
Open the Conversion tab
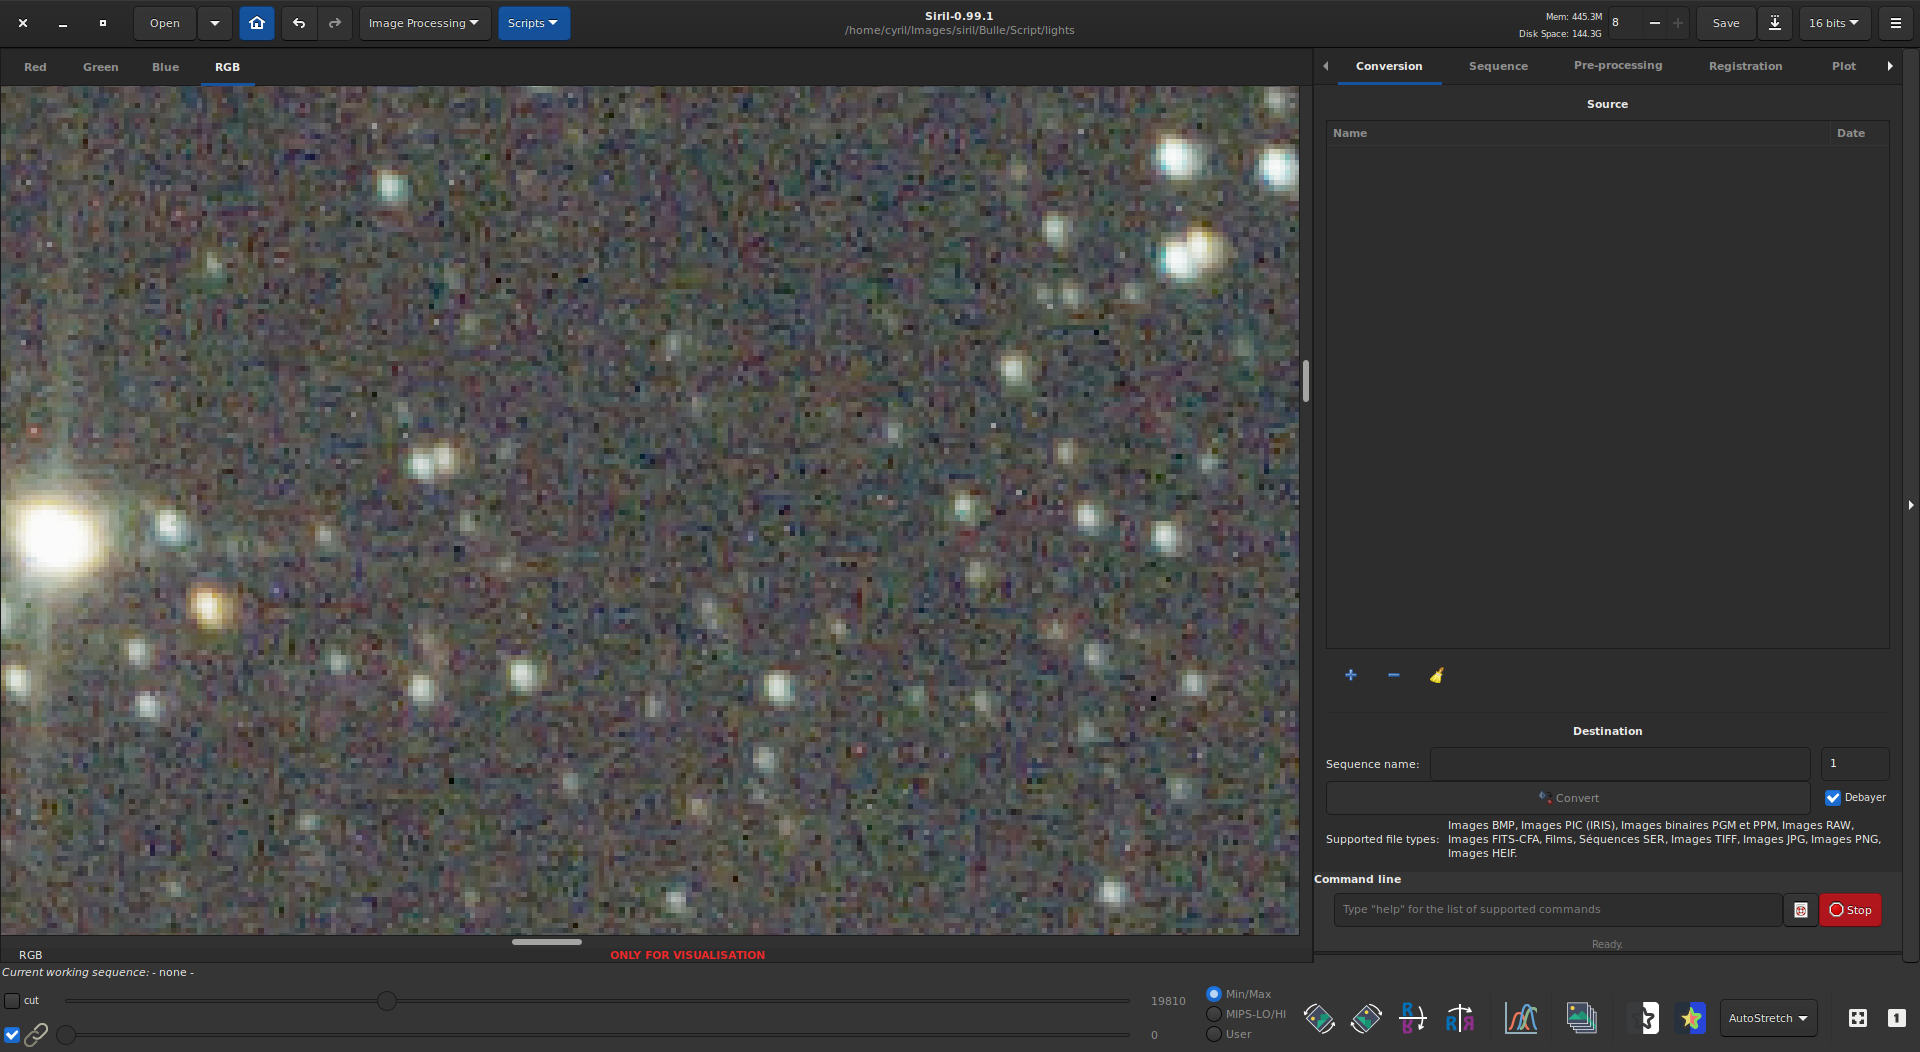point(1389,66)
